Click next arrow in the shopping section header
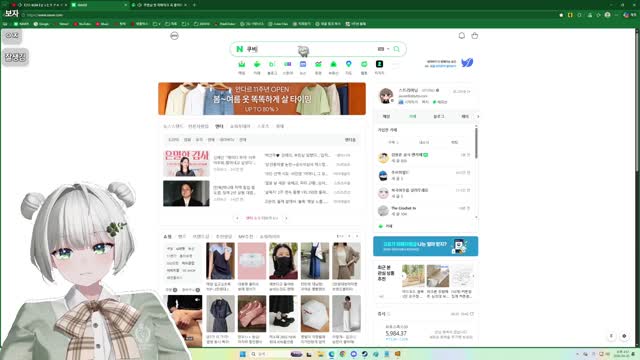 pos(357,236)
